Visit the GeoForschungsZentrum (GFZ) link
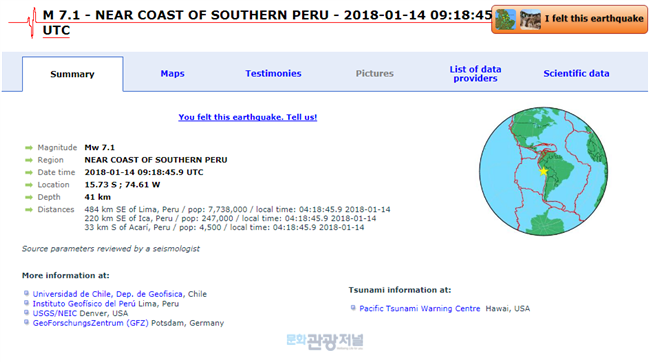This screenshot has width=650, height=362. (x=90, y=323)
